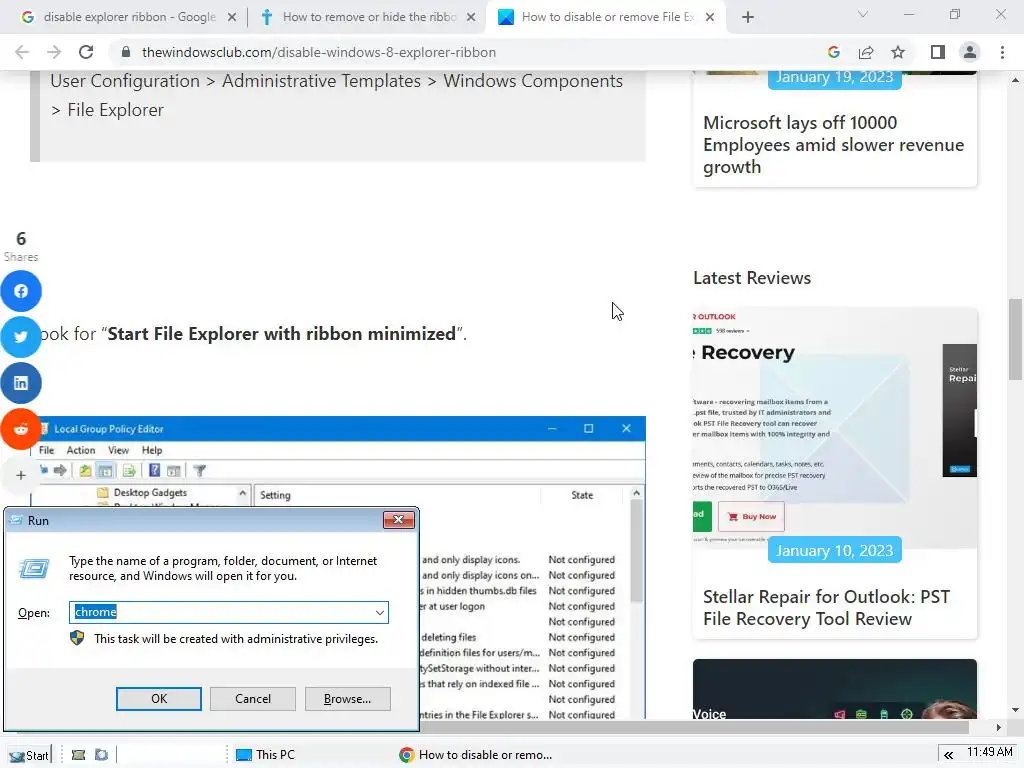The image size is (1024, 768).
Task: Bookmark this page with the star icon
Action: pyautogui.click(x=898, y=52)
